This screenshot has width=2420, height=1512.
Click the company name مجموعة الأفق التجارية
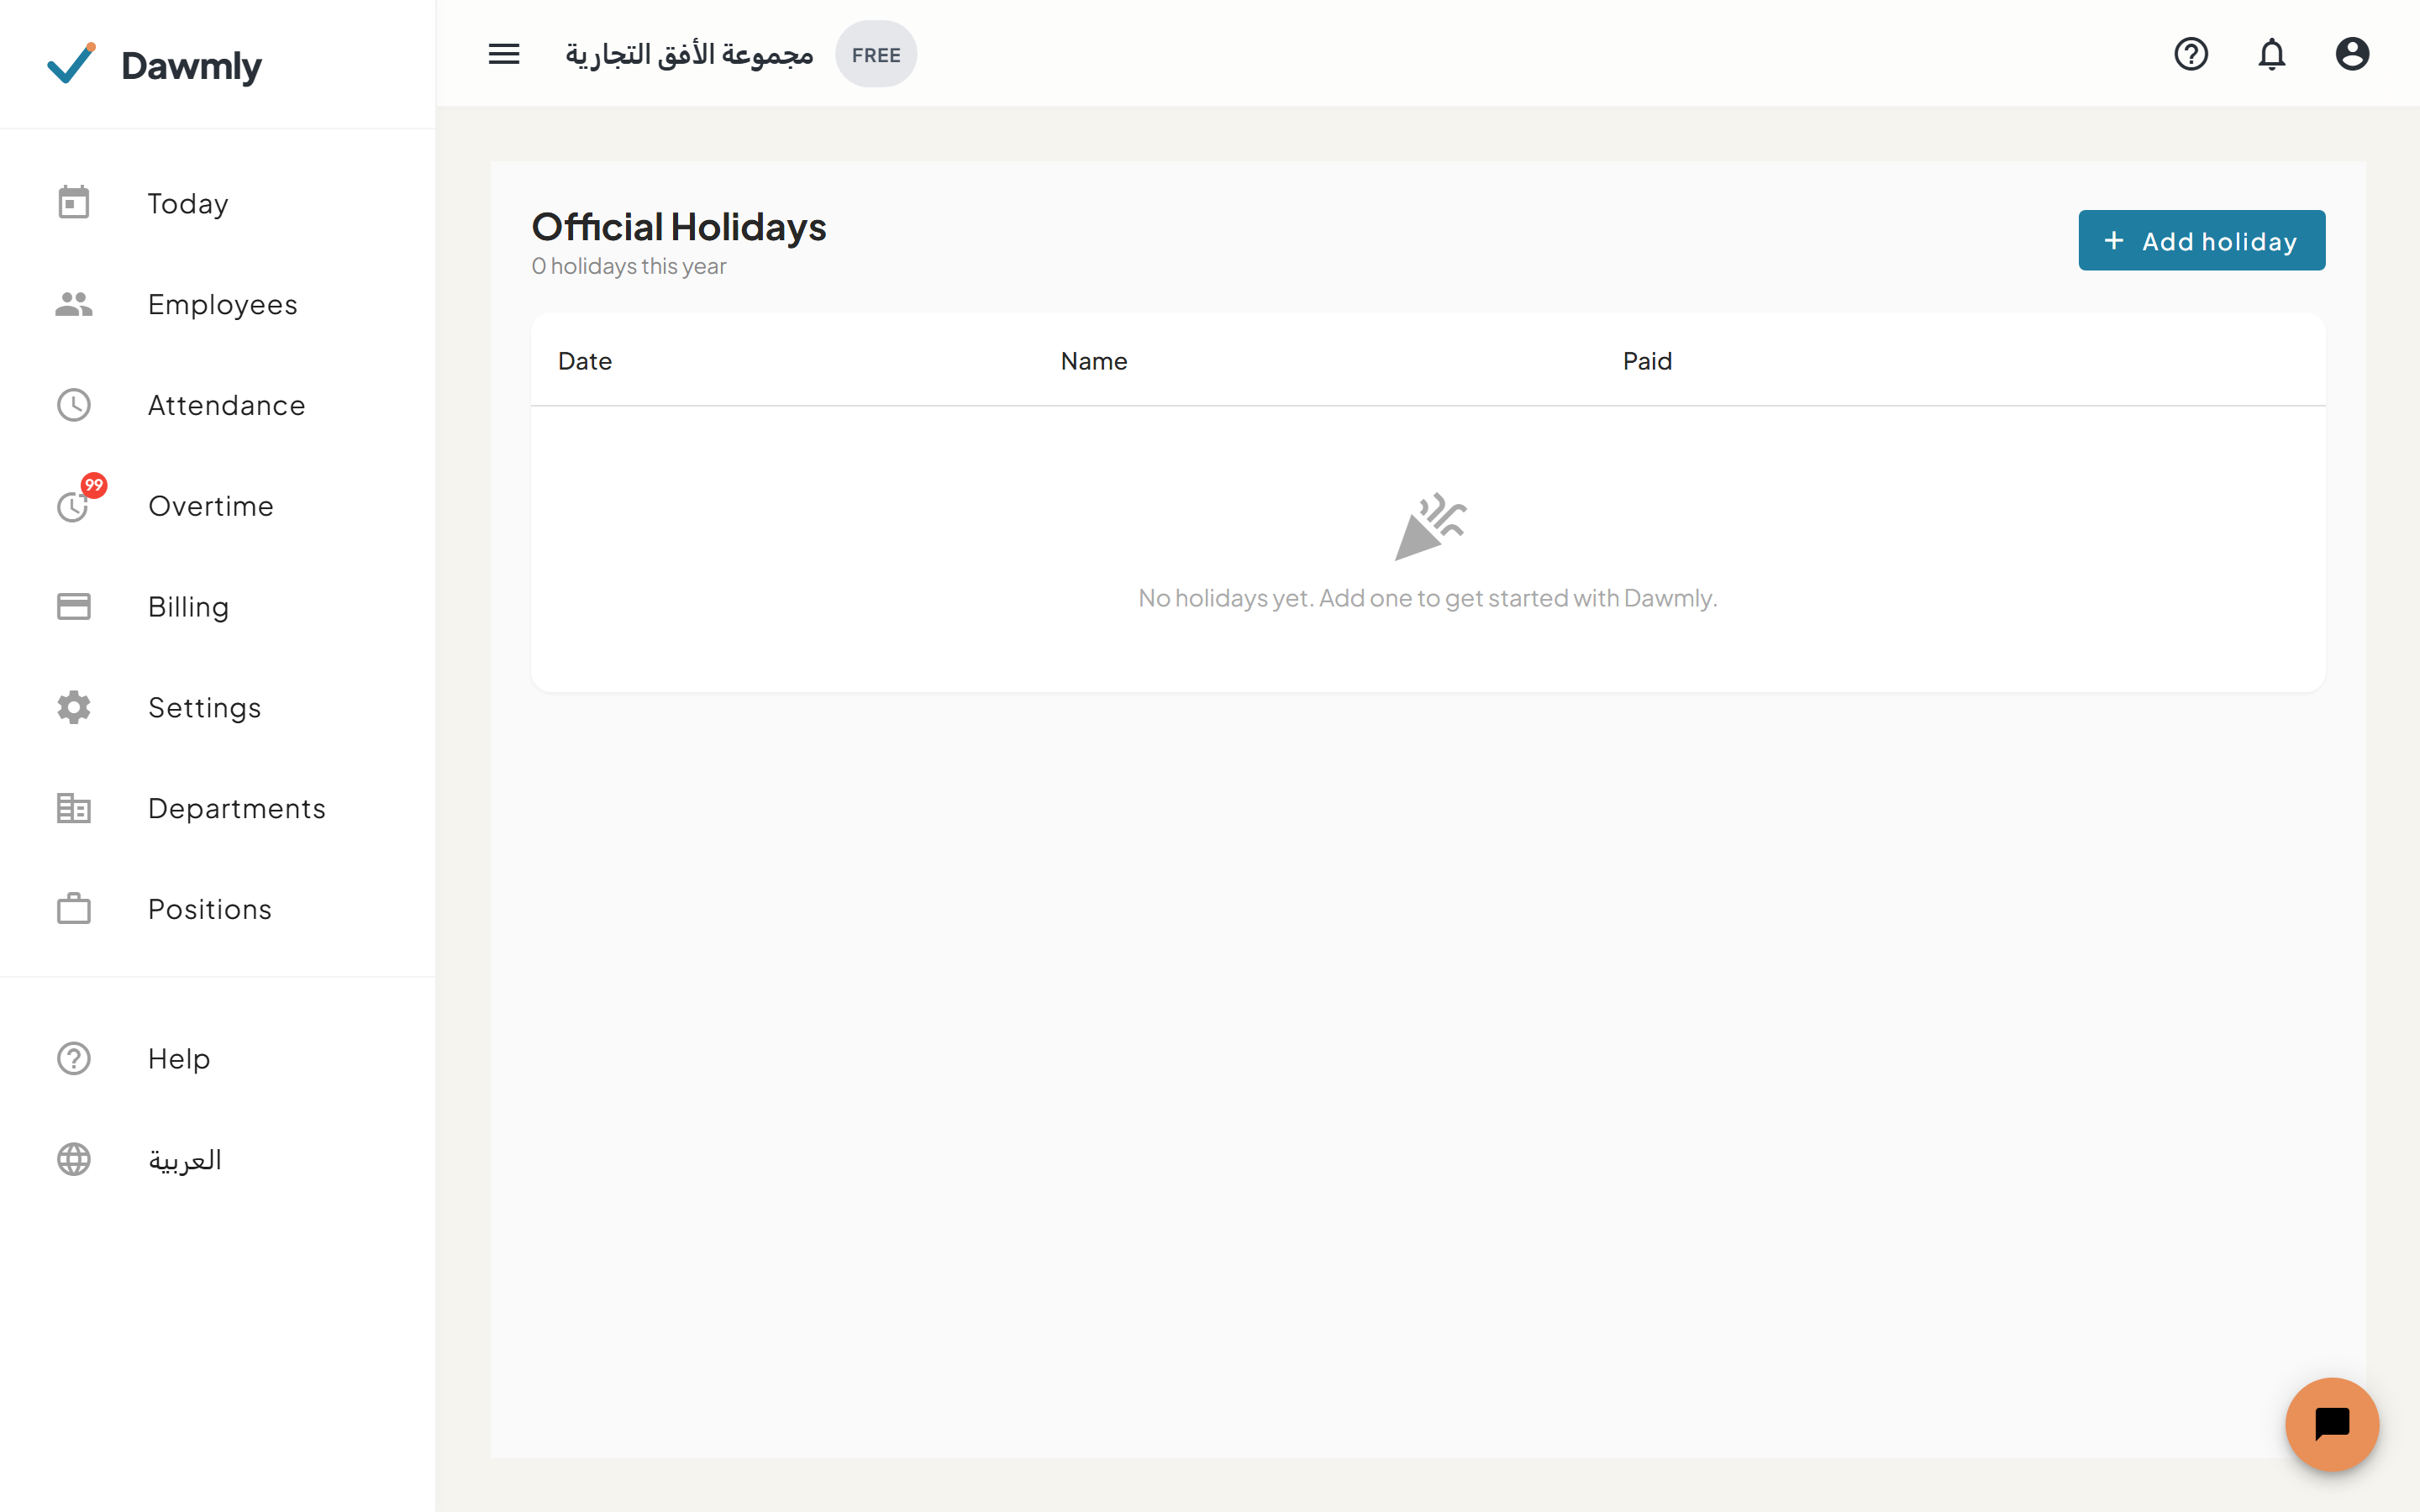point(689,54)
